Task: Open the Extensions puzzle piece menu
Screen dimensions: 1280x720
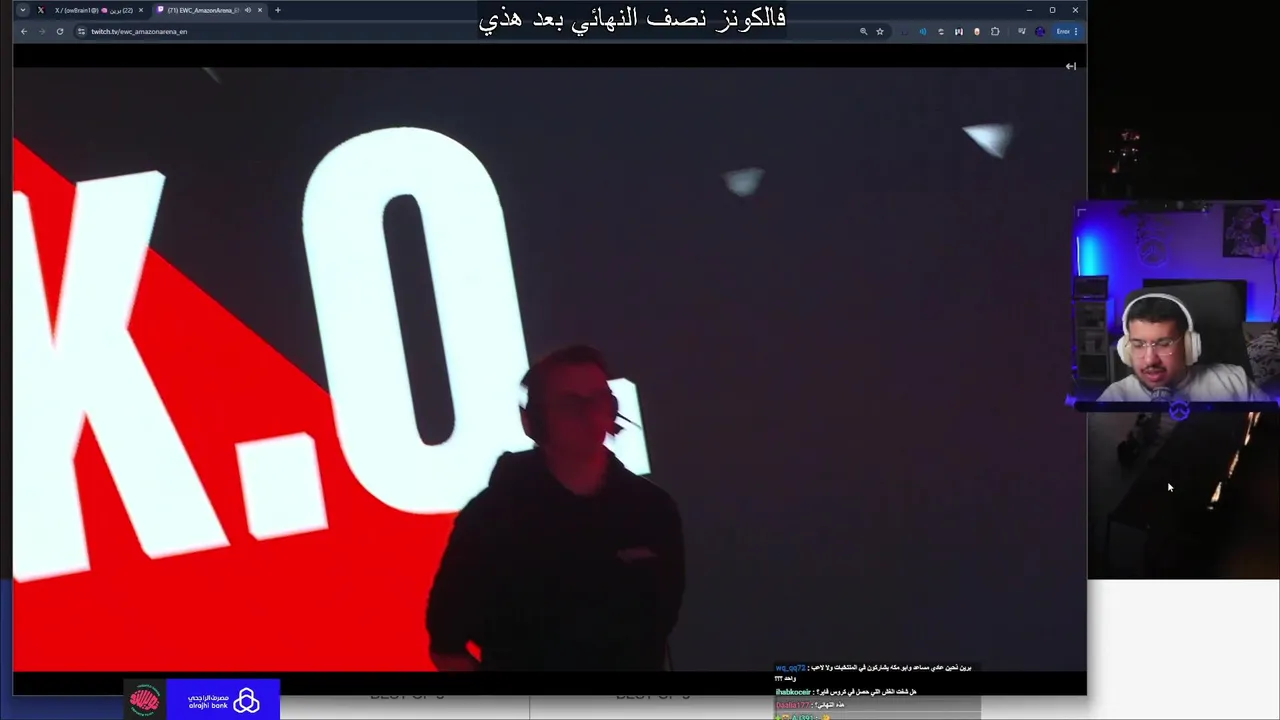Action: [995, 31]
